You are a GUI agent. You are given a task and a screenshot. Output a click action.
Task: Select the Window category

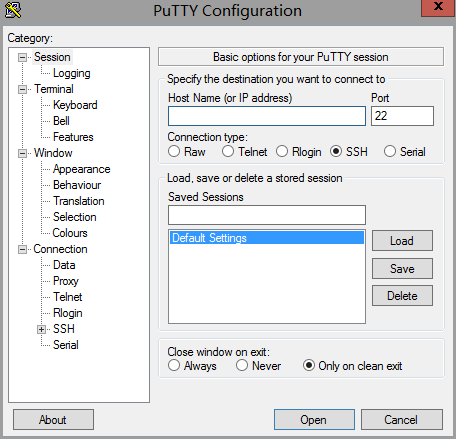(x=53, y=153)
